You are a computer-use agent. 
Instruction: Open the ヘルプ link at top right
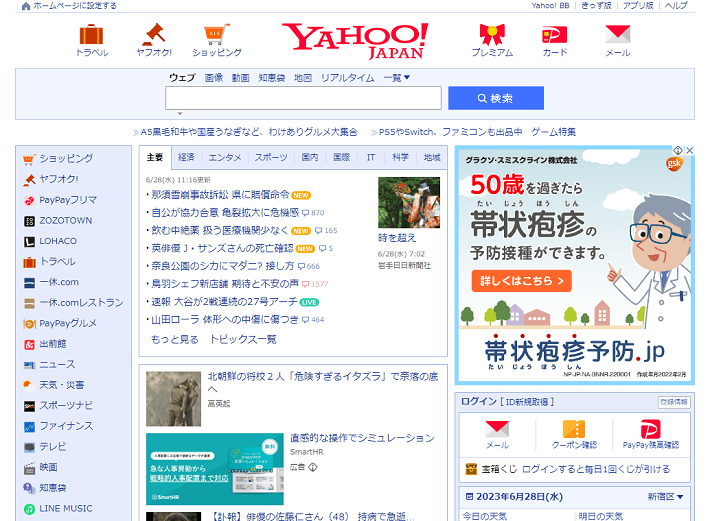point(676,6)
